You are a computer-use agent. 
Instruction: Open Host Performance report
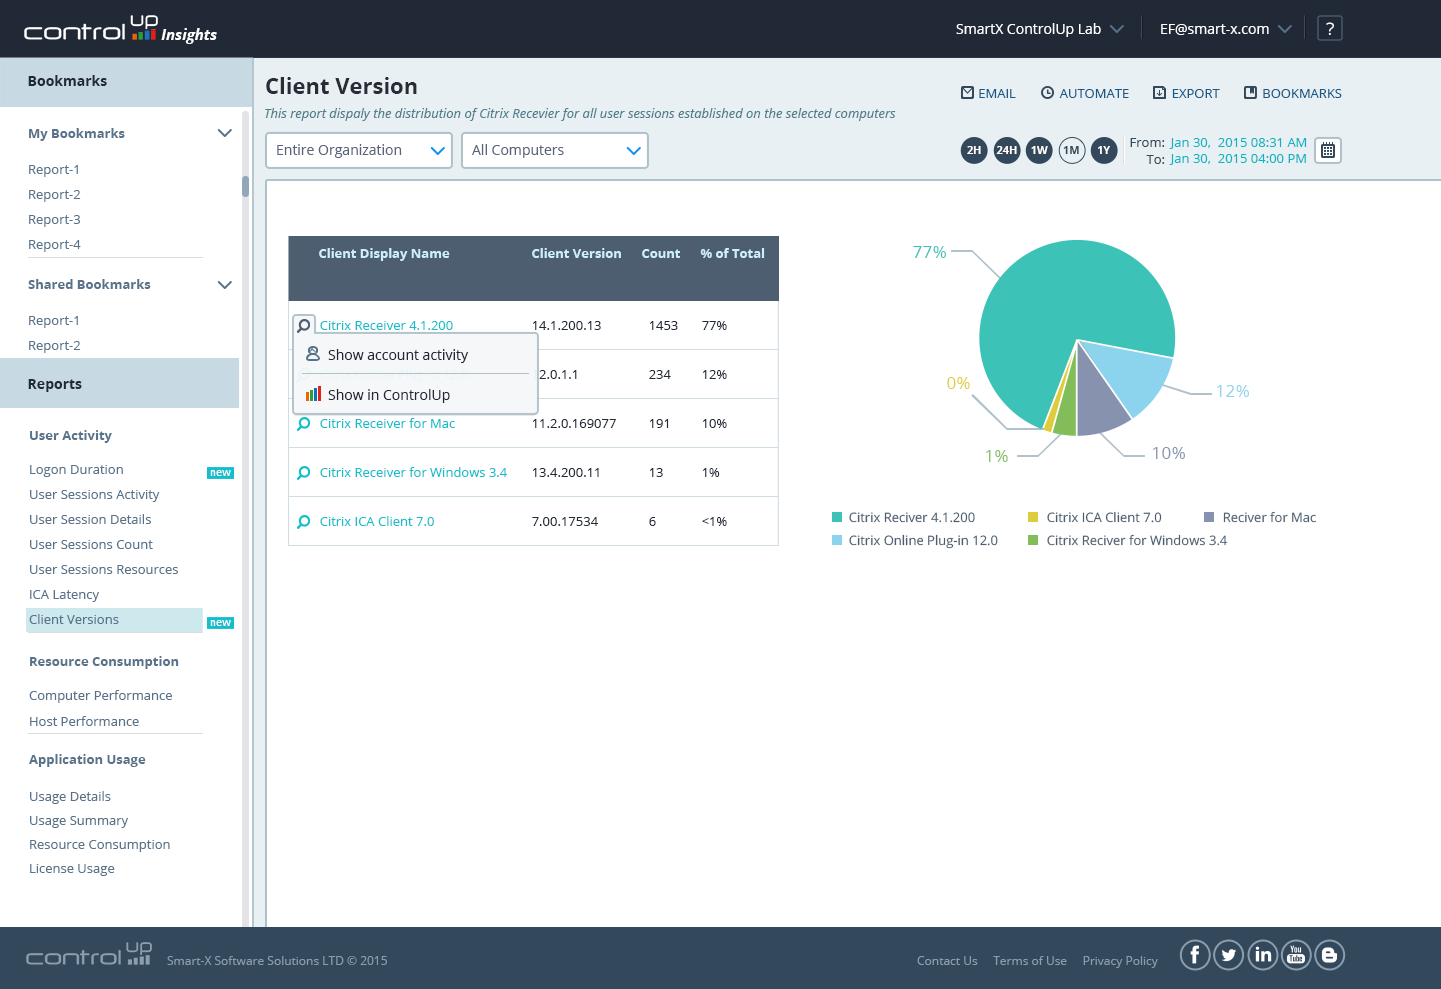point(84,722)
